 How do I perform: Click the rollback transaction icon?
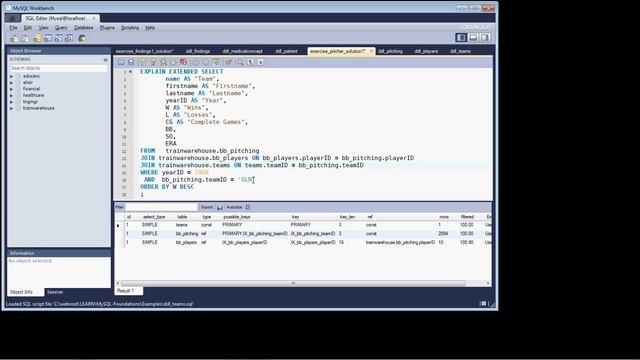[206, 62]
